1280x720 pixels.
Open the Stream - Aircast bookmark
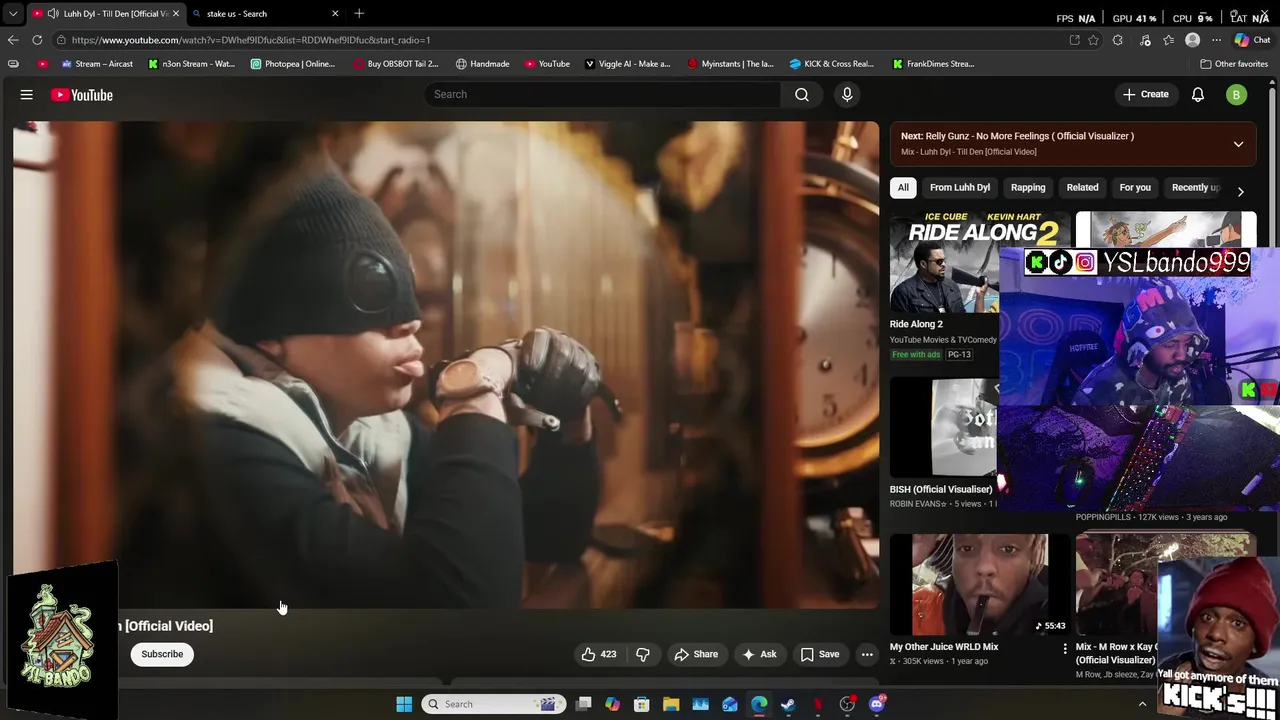(97, 64)
